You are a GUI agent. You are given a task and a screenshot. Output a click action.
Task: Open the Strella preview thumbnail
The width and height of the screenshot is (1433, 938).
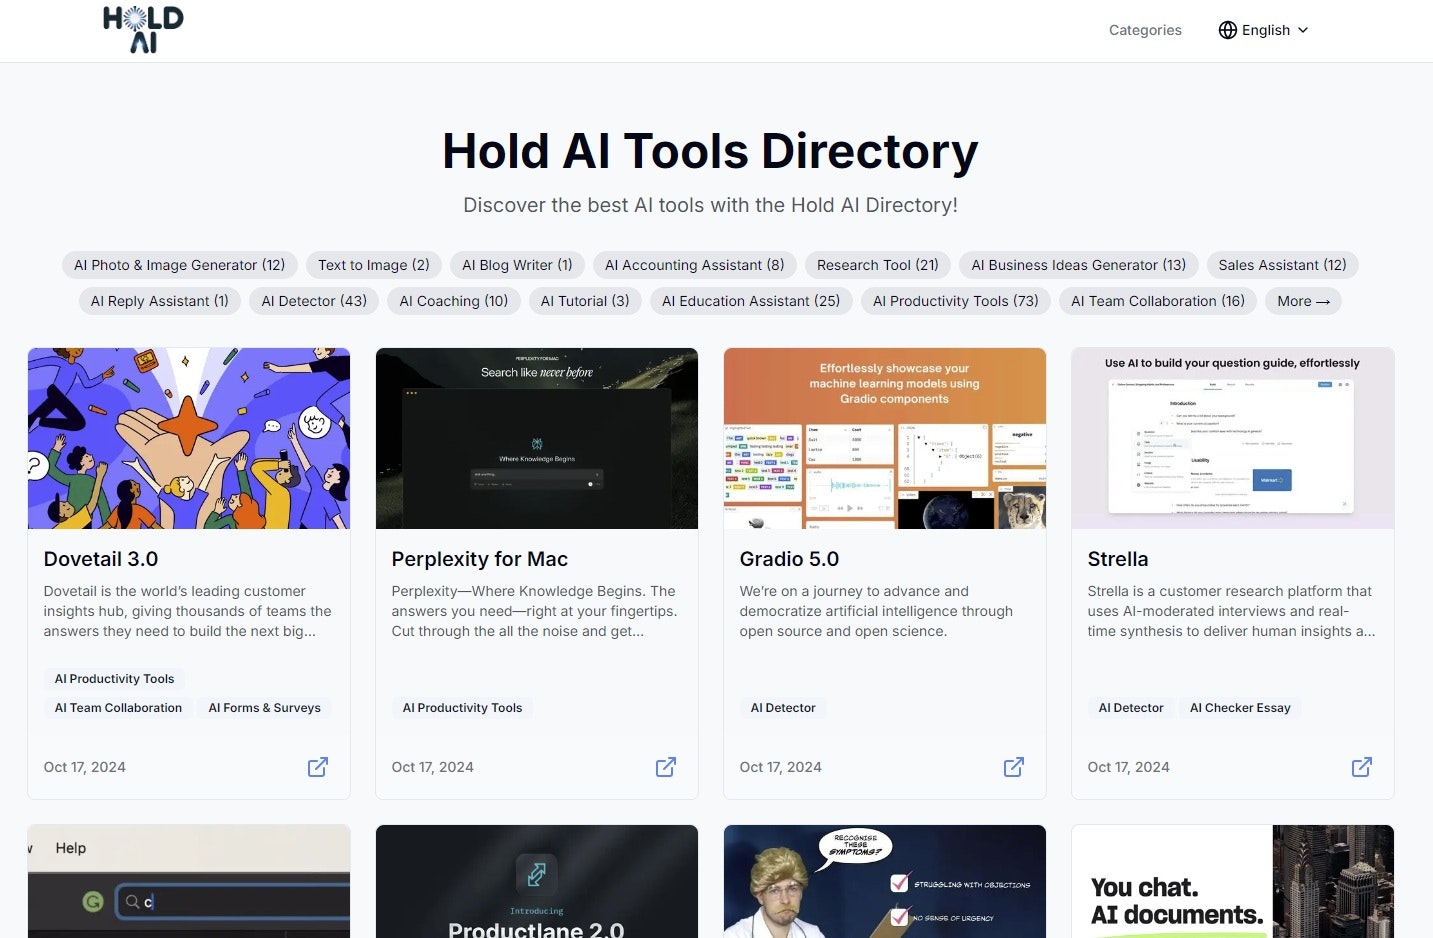1233,438
